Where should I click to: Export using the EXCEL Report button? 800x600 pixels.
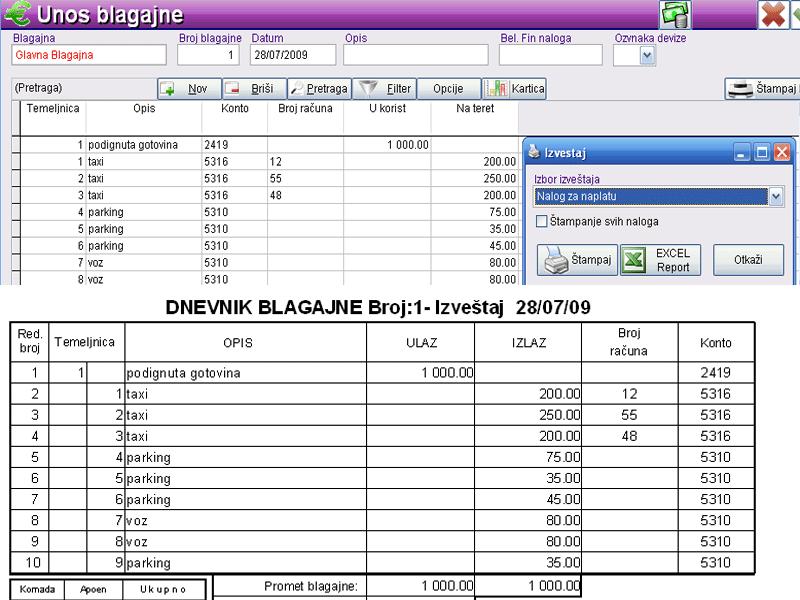[x=660, y=260]
